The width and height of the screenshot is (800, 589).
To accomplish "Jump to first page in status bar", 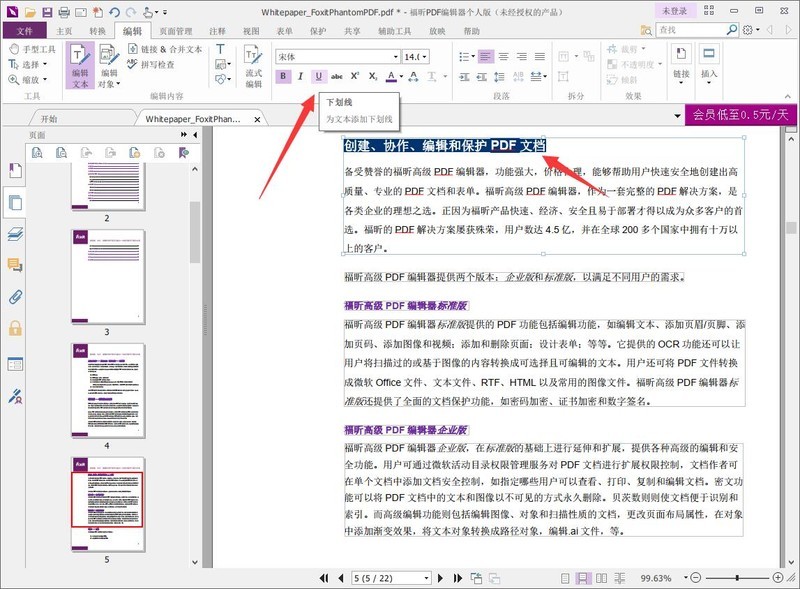I will coord(323,578).
